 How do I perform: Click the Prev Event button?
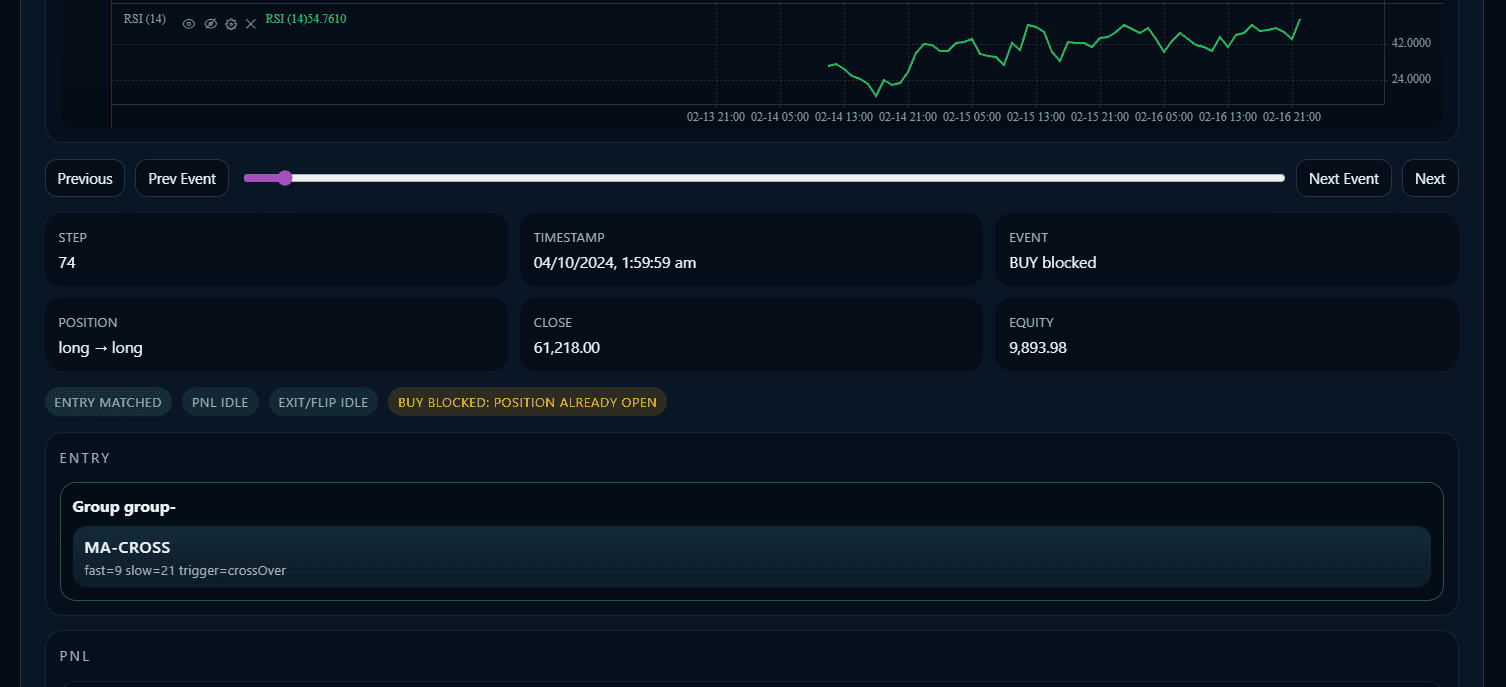tap(181, 178)
